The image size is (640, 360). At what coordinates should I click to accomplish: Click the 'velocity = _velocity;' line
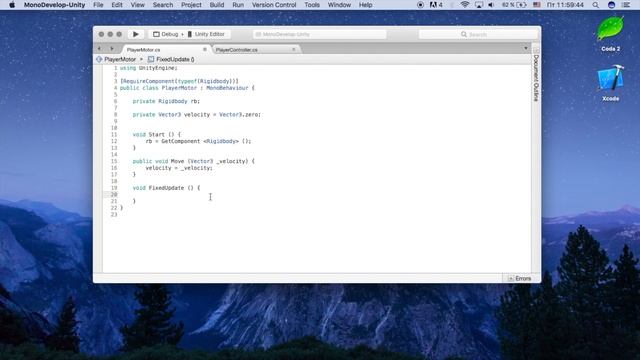[179, 168]
